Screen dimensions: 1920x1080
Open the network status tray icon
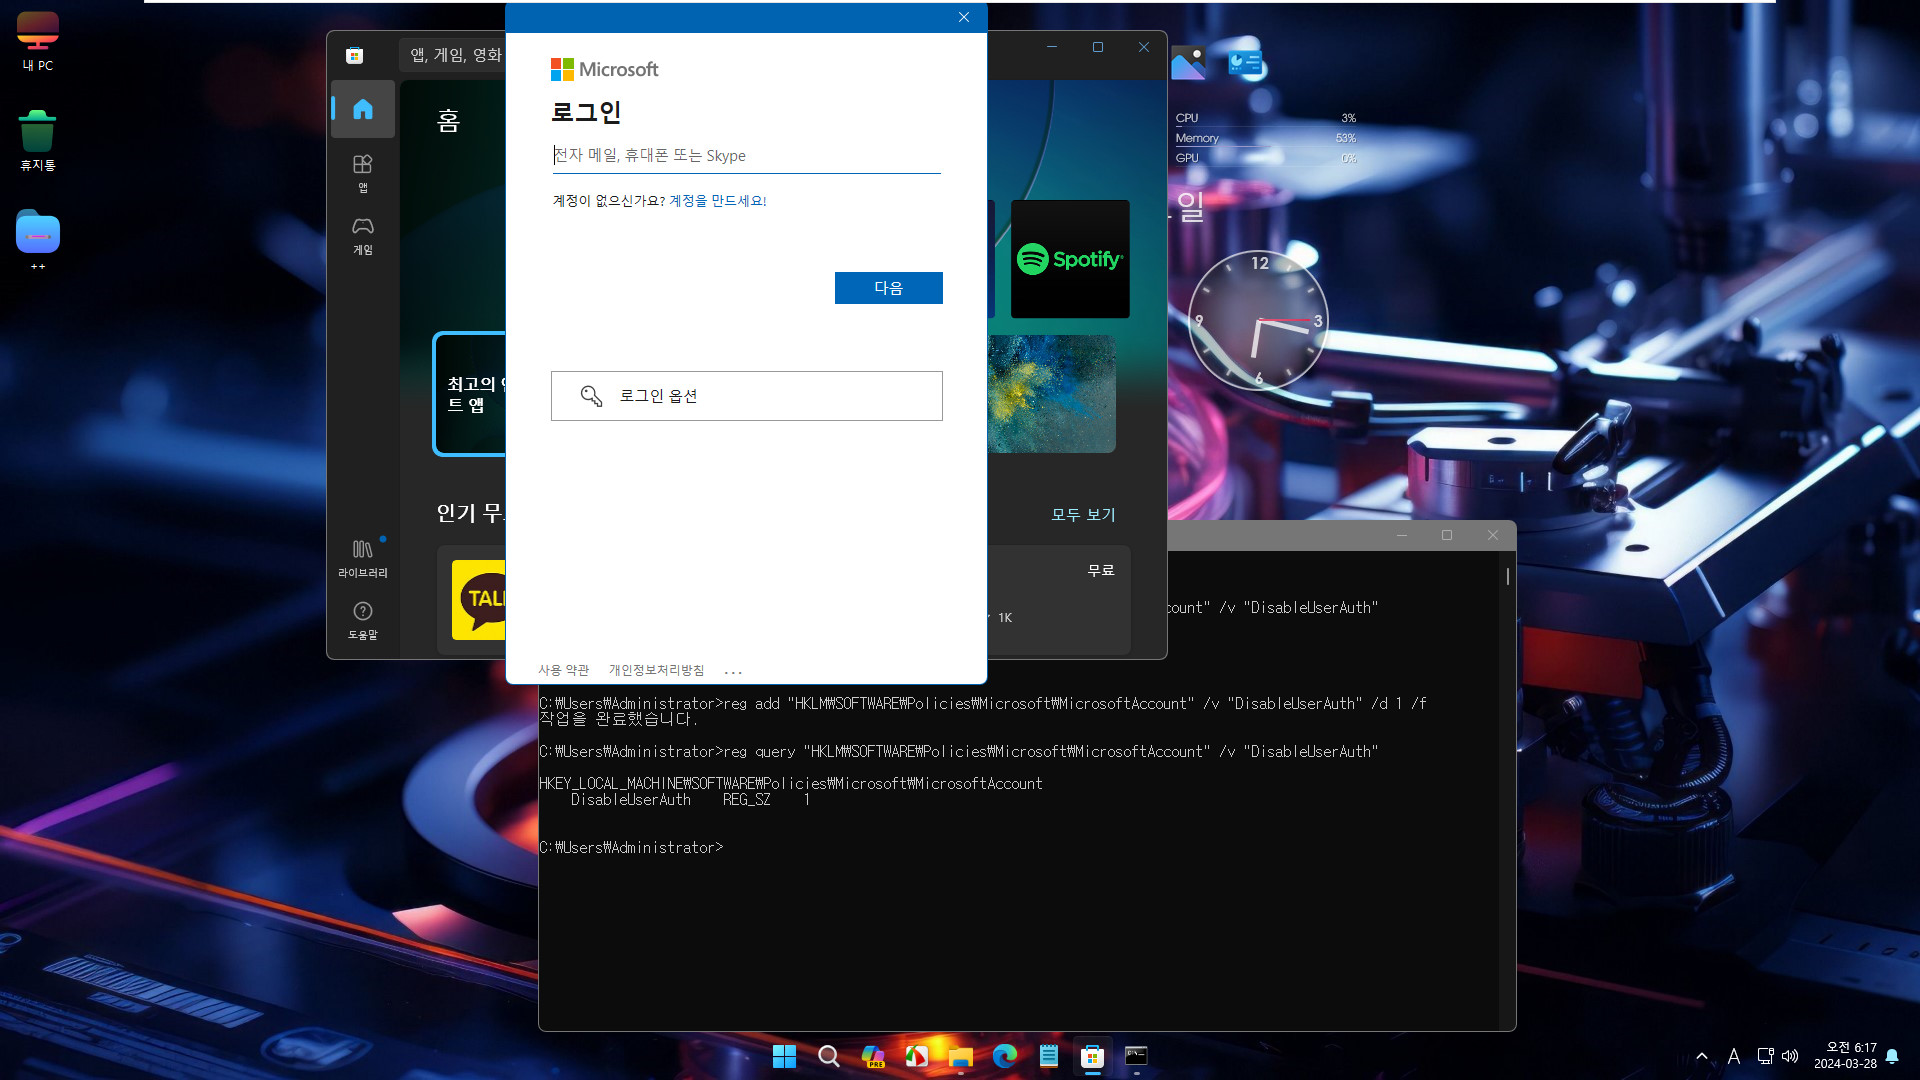pos(1766,1056)
